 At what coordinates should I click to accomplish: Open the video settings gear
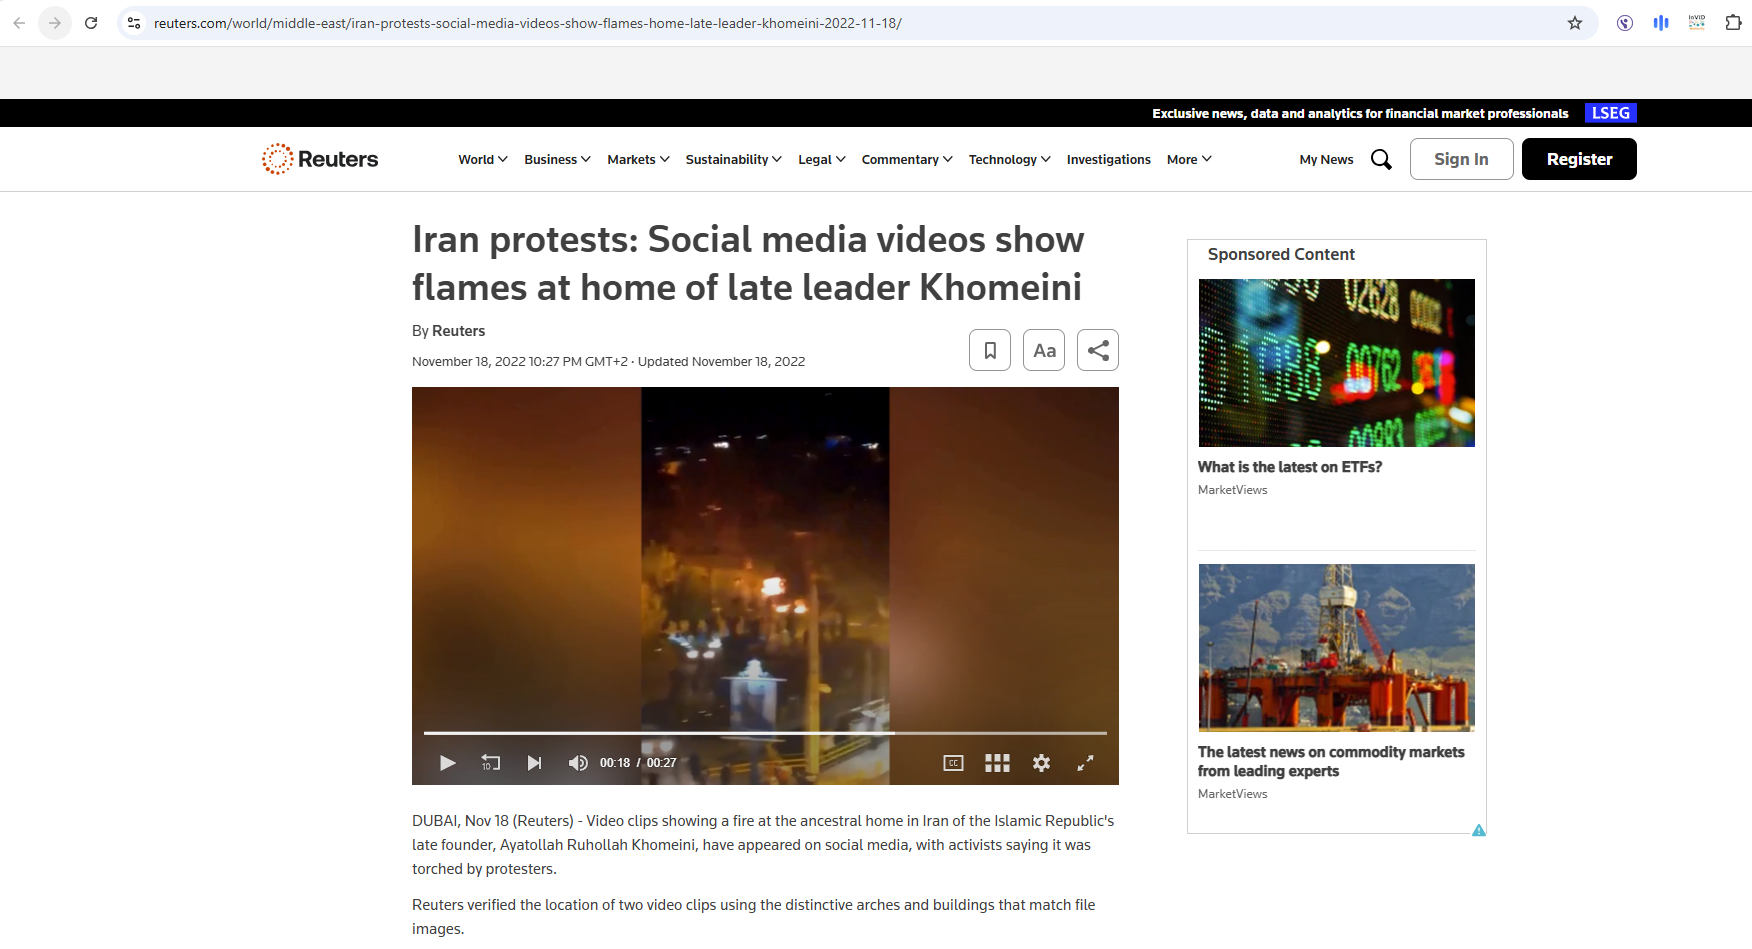(1041, 763)
